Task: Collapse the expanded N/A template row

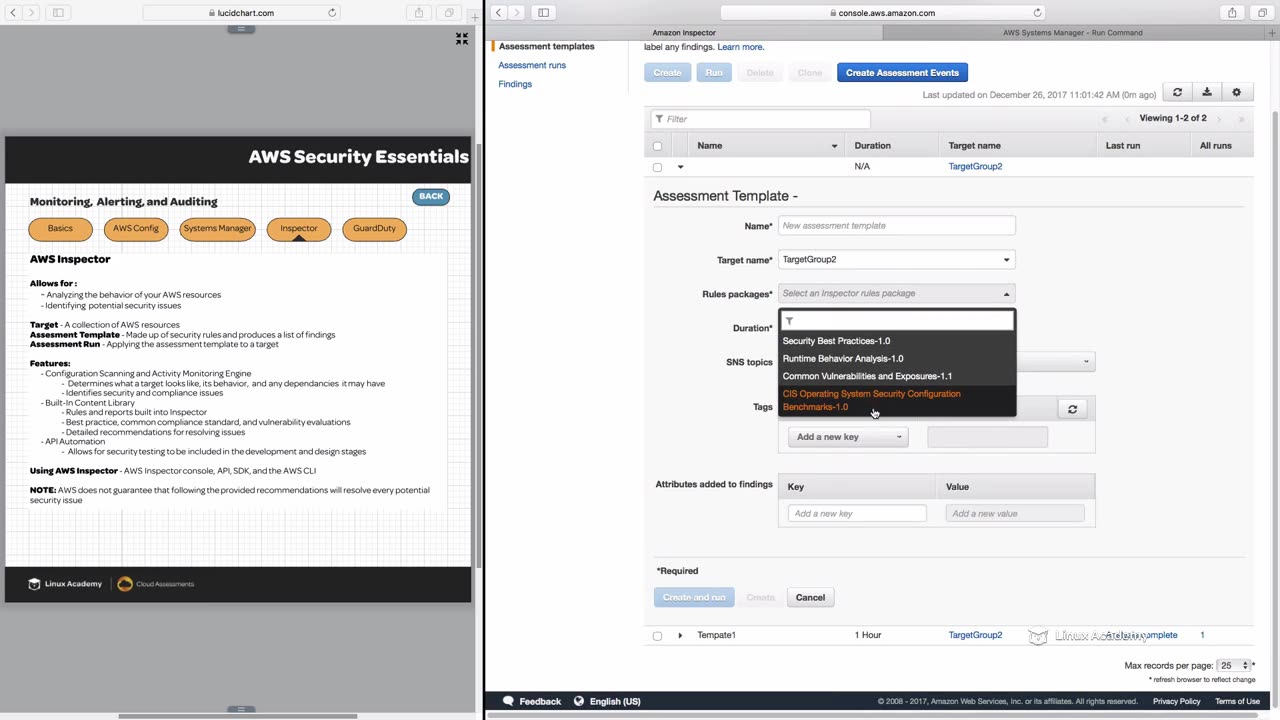Action: tap(680, 167)
